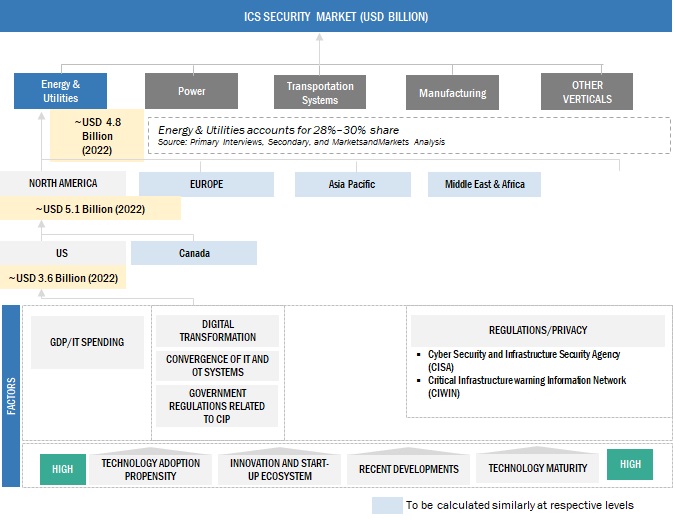673x520 pixels.
Task: Click the HIGH box beside Technology Maturity
Action: [630, 464]
